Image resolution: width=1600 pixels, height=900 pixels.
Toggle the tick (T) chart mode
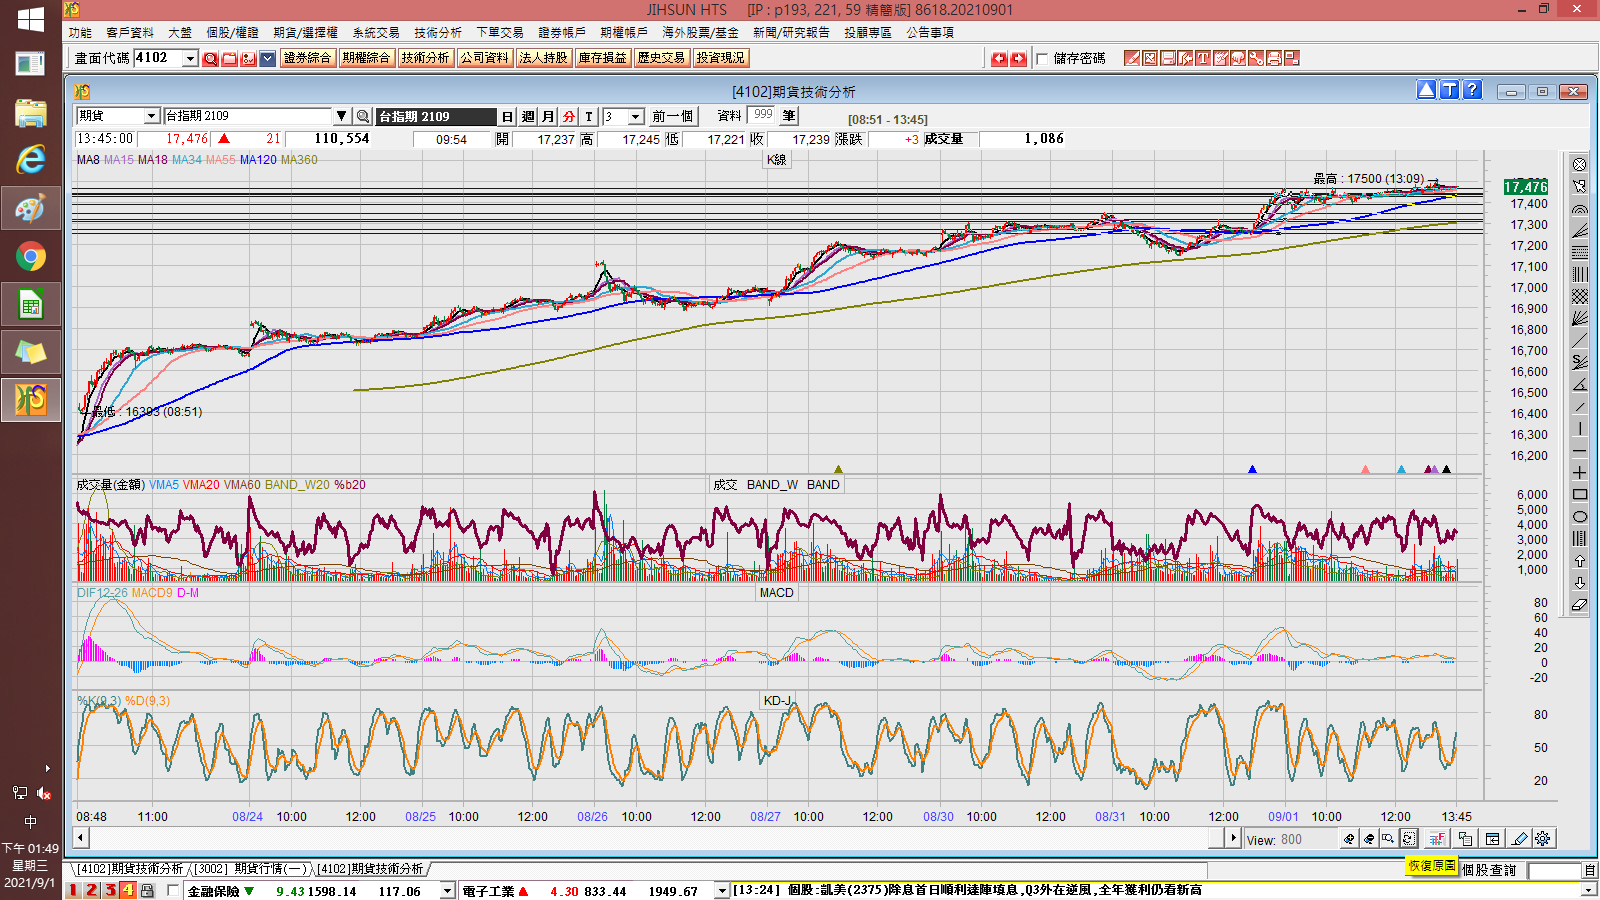coord(589,116)
